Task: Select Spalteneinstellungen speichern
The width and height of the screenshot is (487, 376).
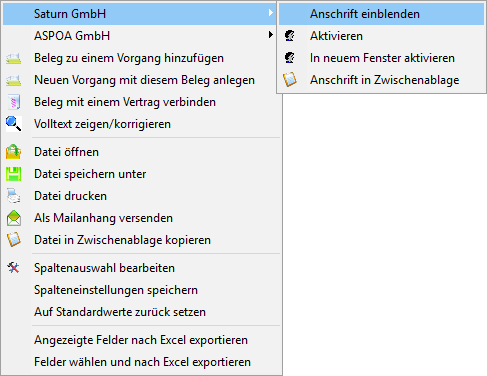Action: (140, 290)
